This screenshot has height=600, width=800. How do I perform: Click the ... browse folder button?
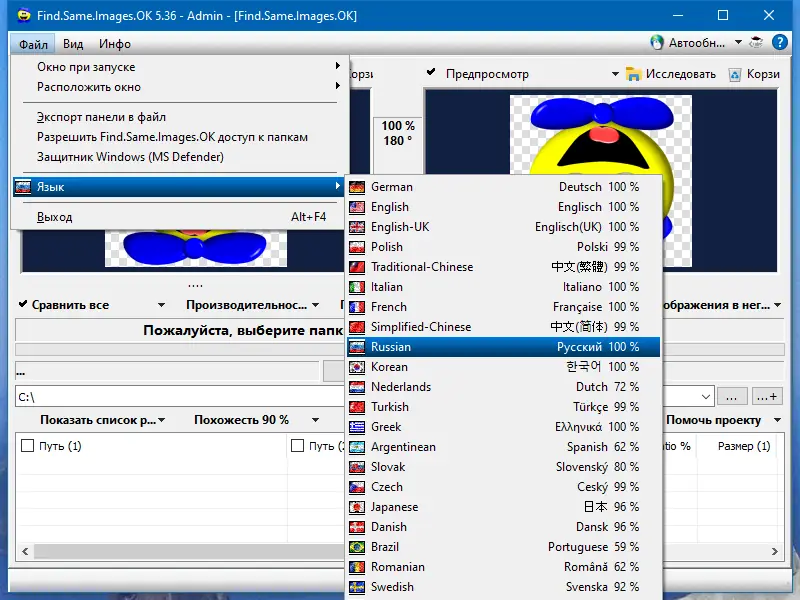point(732,396)
